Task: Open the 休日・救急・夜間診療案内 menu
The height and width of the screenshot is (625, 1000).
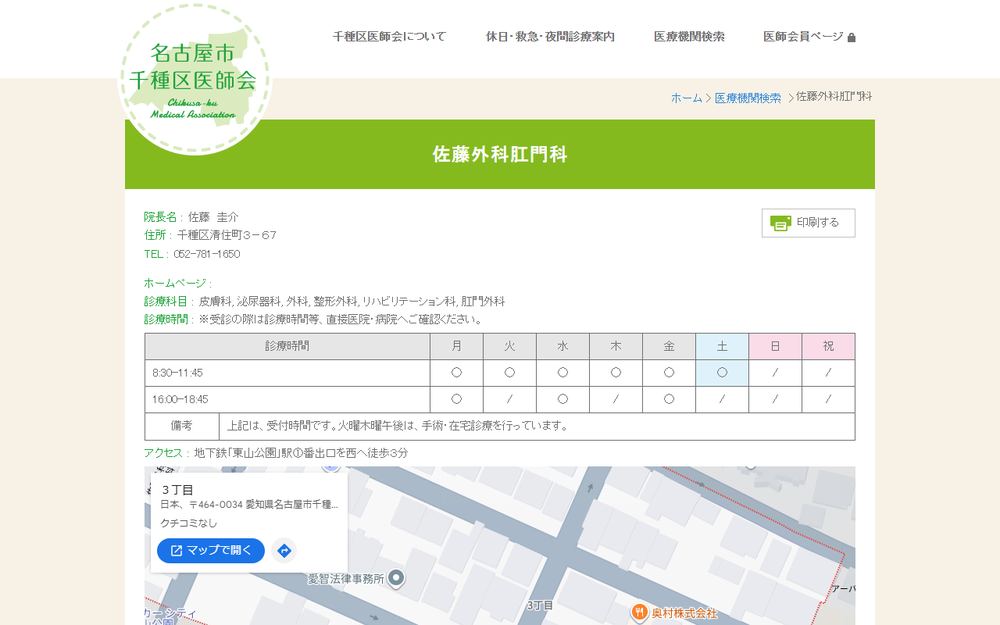Action: 550,36
